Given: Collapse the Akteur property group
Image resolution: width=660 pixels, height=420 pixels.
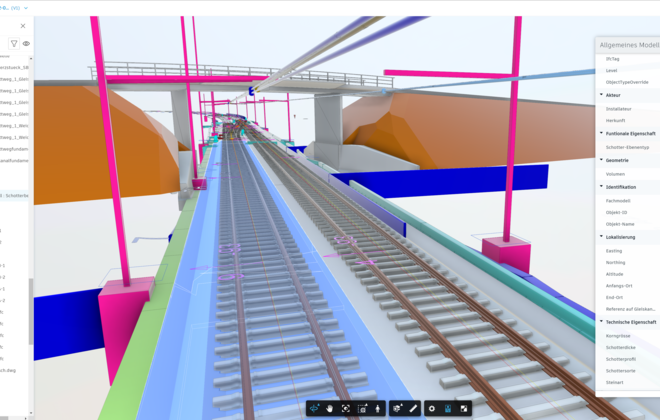Looking at the screenshot, I should 600,95.
